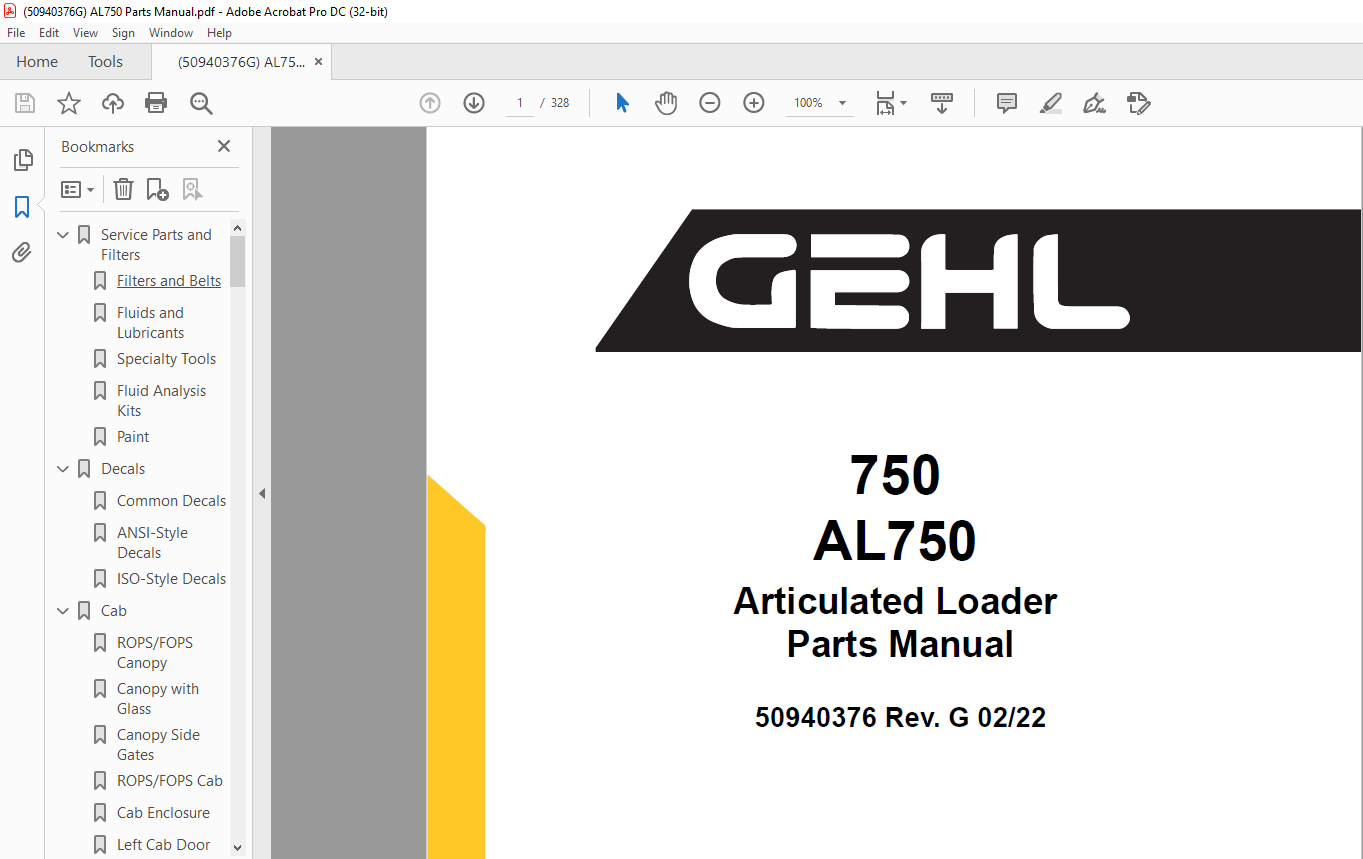Delete selected bookmark with trash icon

[x=123, y=189]
